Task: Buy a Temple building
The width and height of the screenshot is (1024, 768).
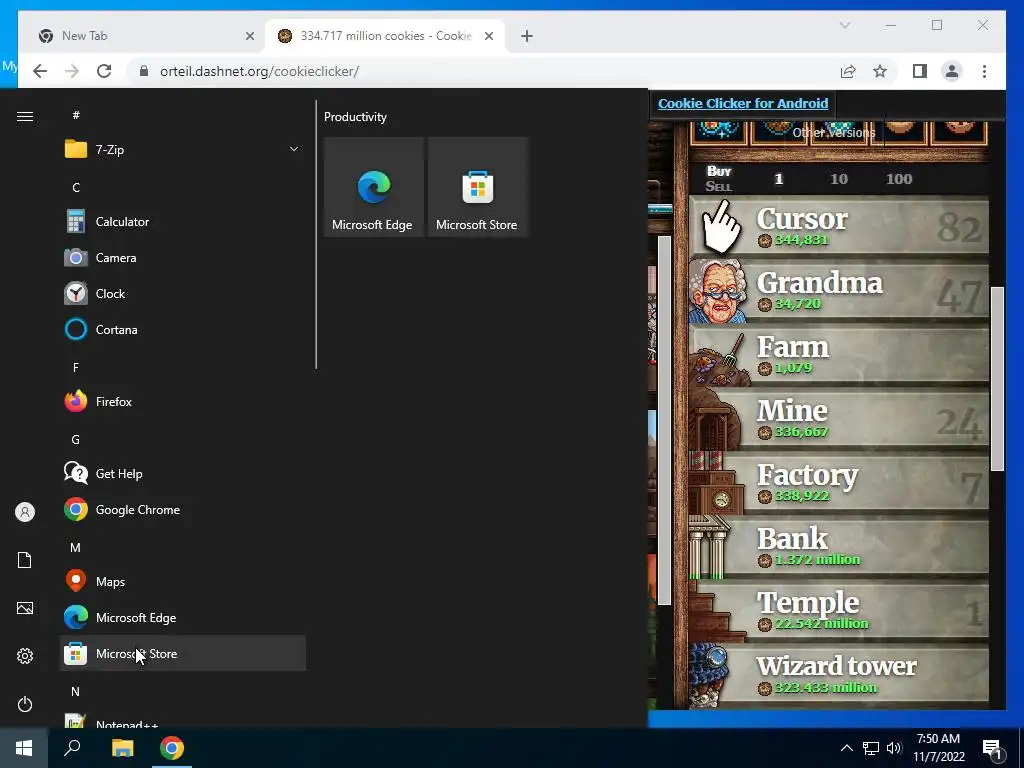Action: point(839,611)
